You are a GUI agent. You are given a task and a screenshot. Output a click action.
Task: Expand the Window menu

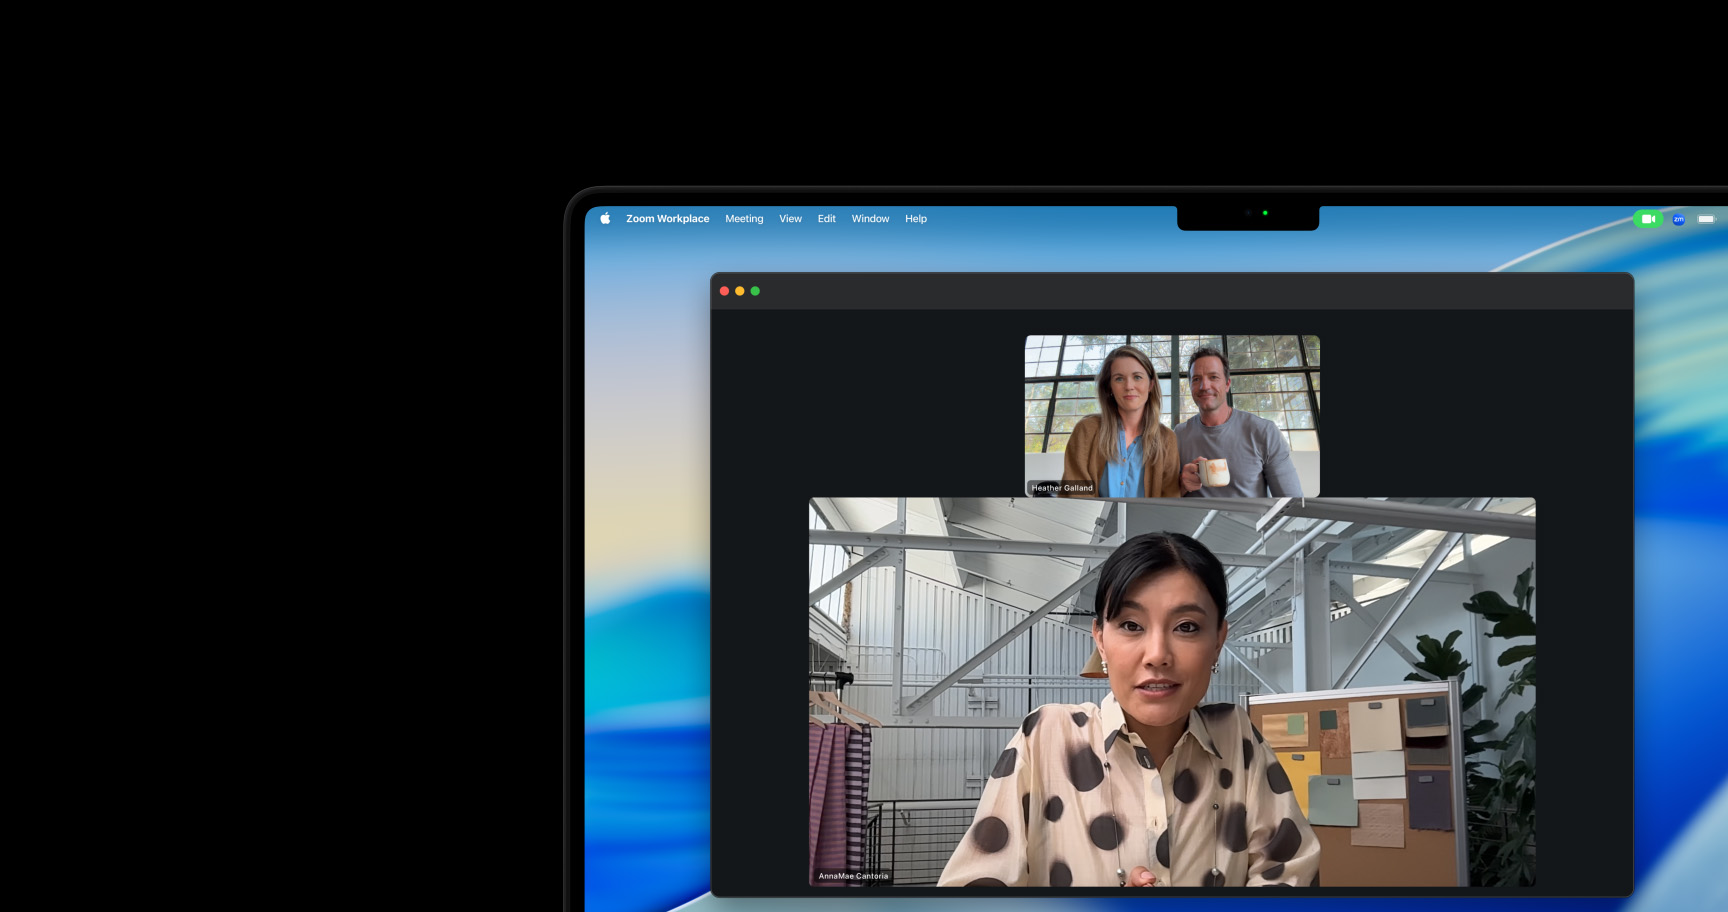click(x=870, y=218)
